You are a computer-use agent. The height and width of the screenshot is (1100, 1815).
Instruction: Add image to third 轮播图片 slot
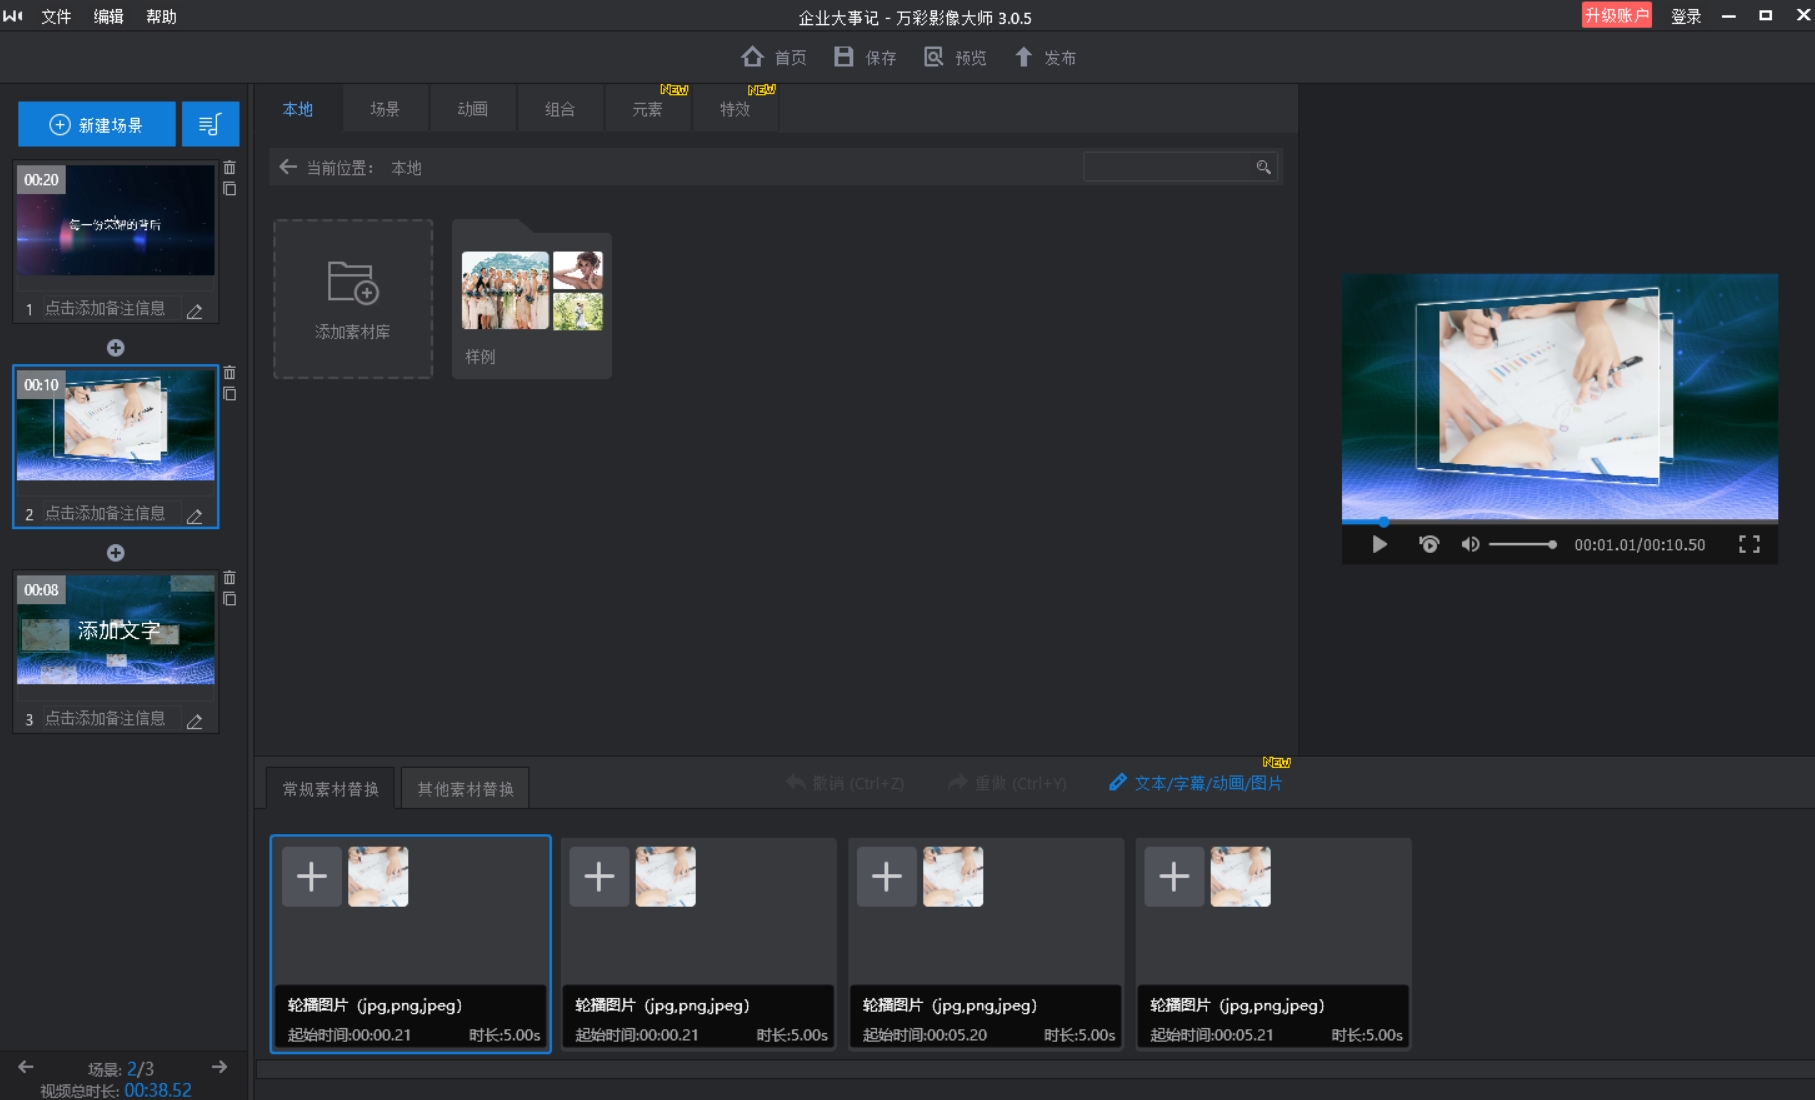point(887,877)
